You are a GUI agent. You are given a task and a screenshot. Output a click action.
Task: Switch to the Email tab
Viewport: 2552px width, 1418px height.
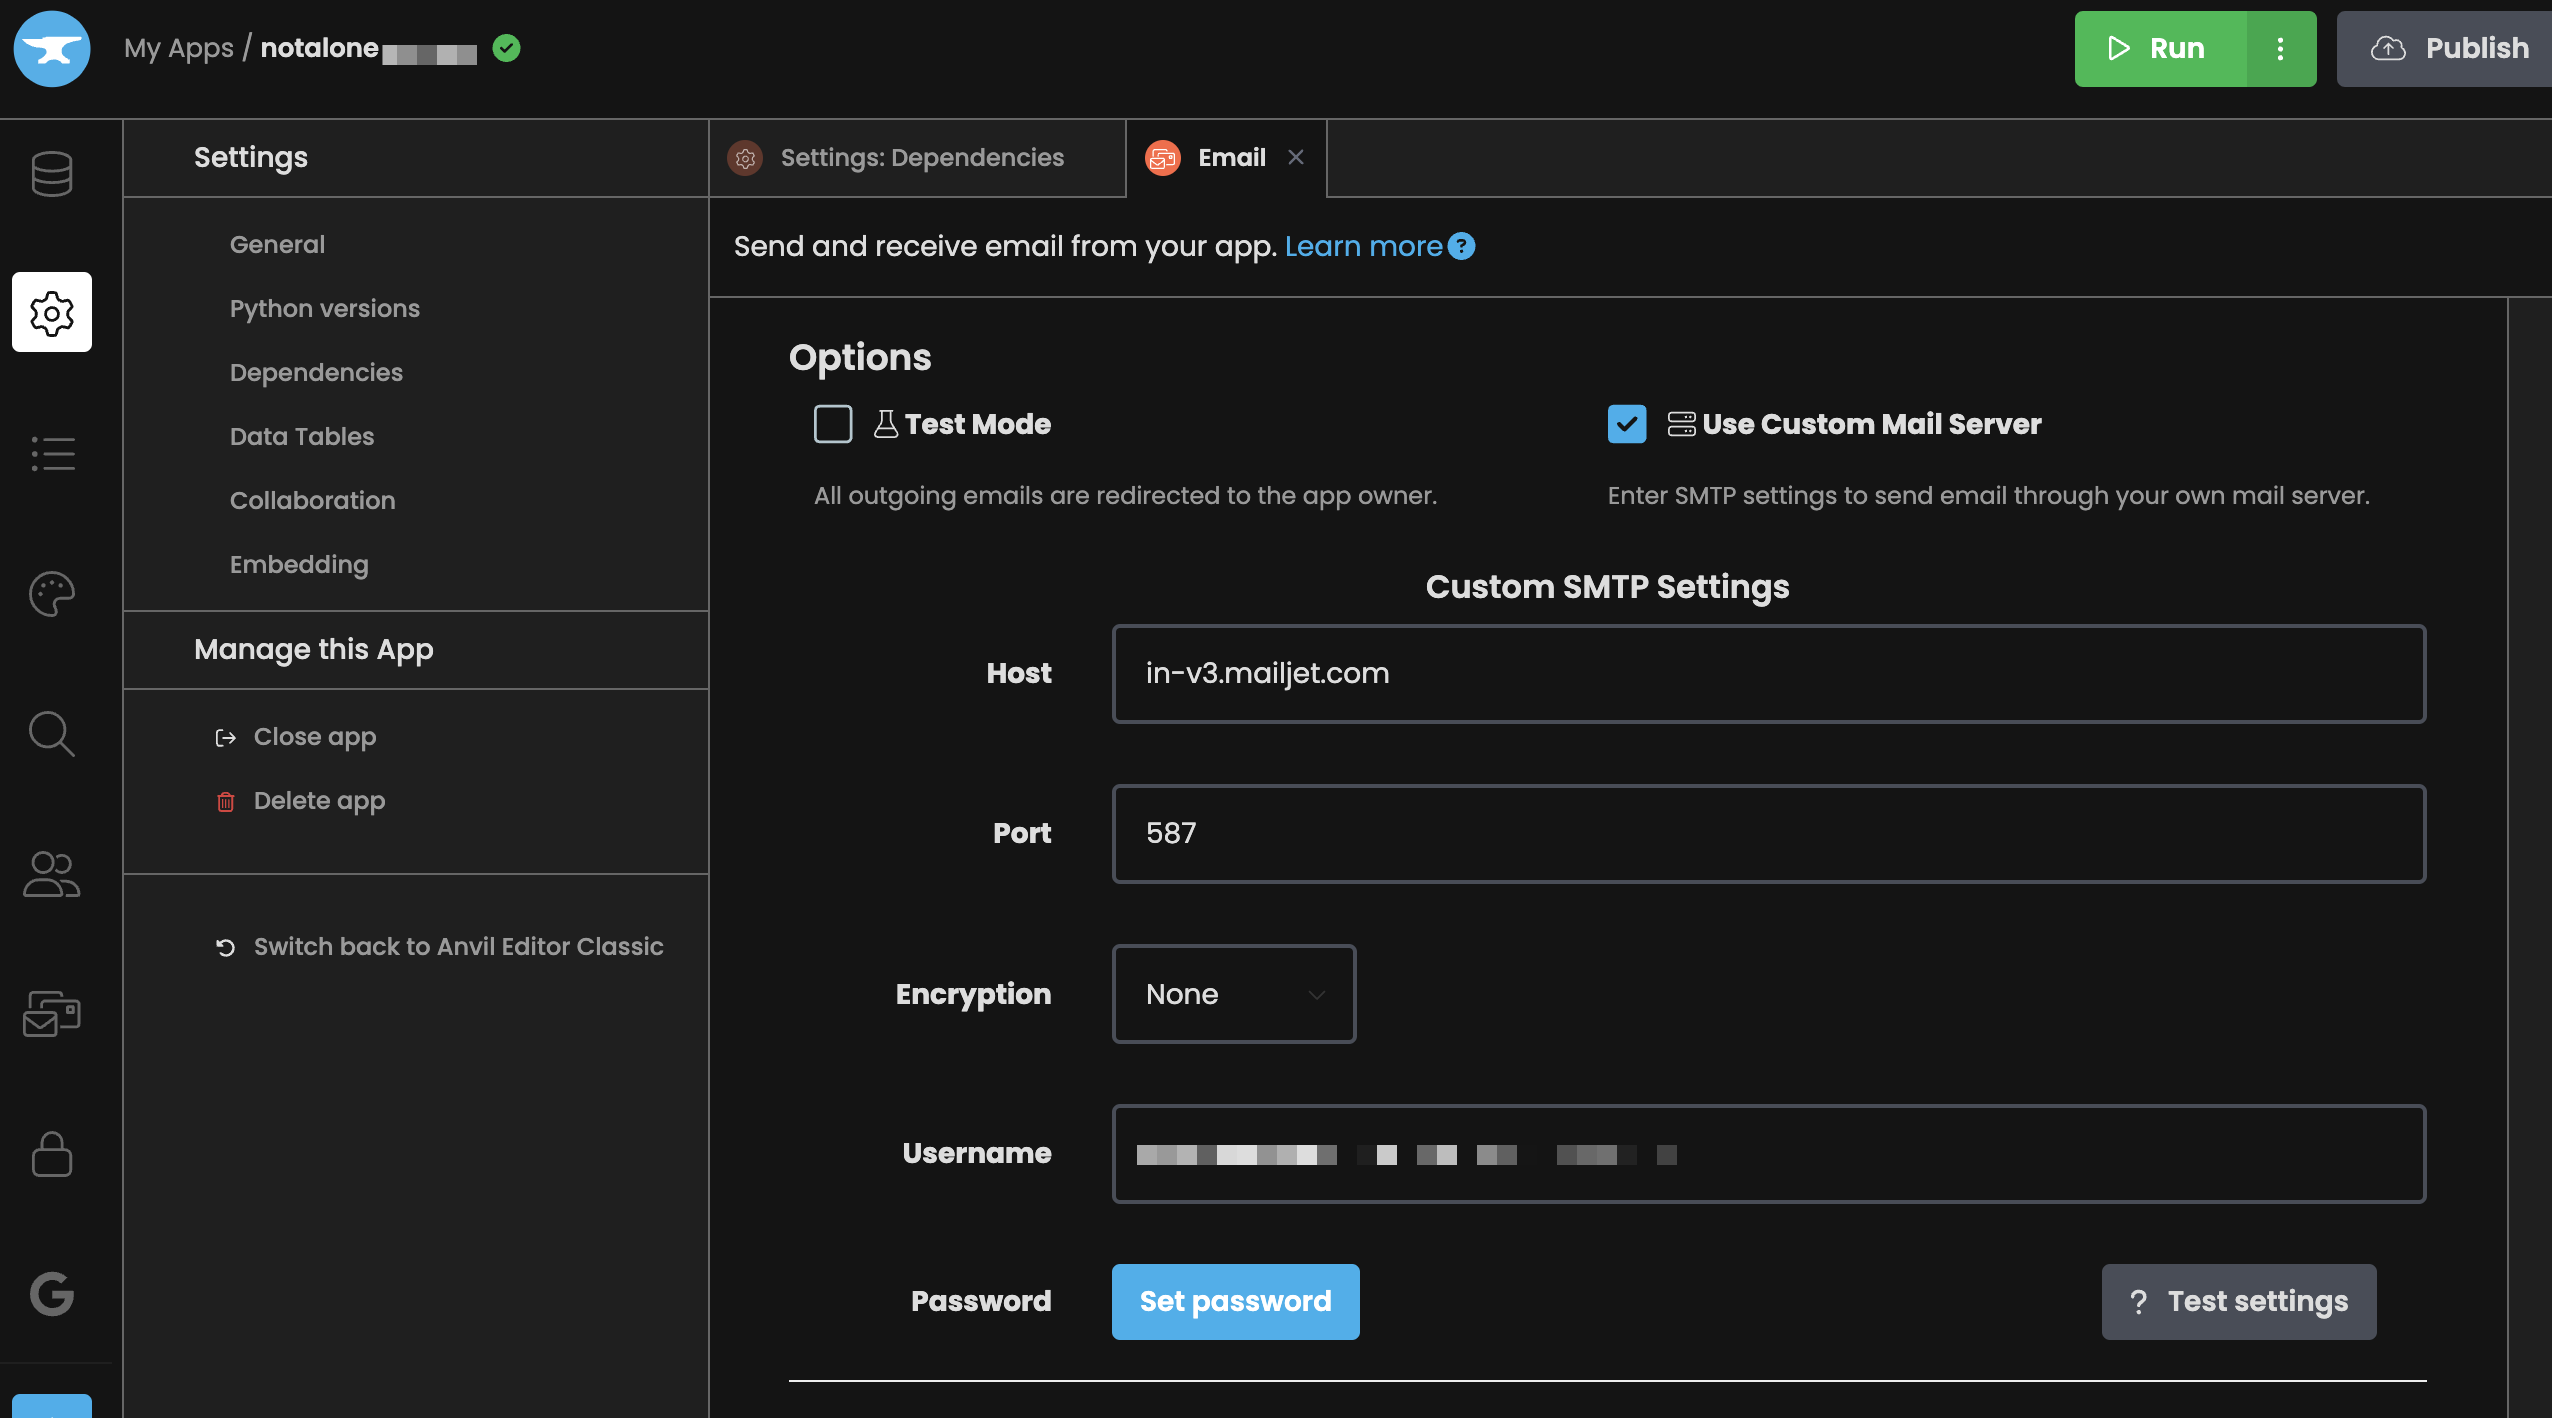pos(1226,158)
